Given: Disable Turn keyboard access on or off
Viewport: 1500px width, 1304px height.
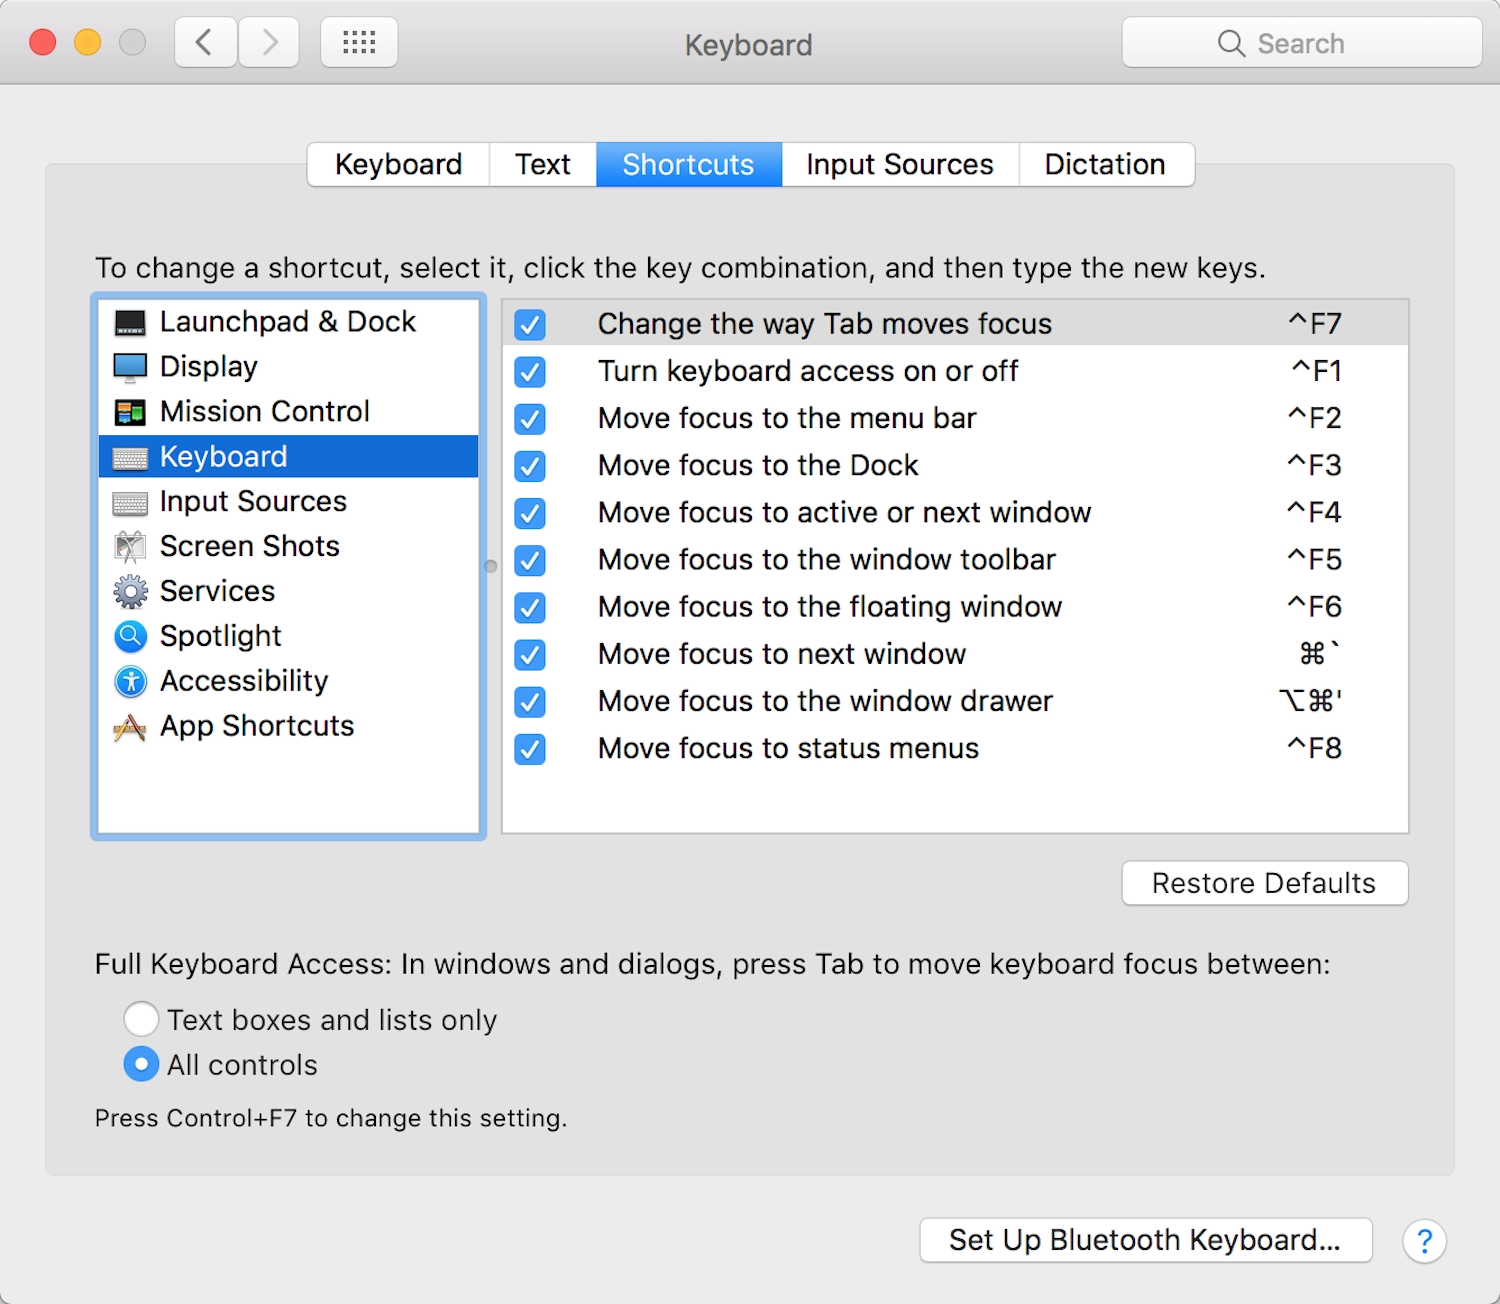Looking at the screenshot, I should (x=529, y=372).
